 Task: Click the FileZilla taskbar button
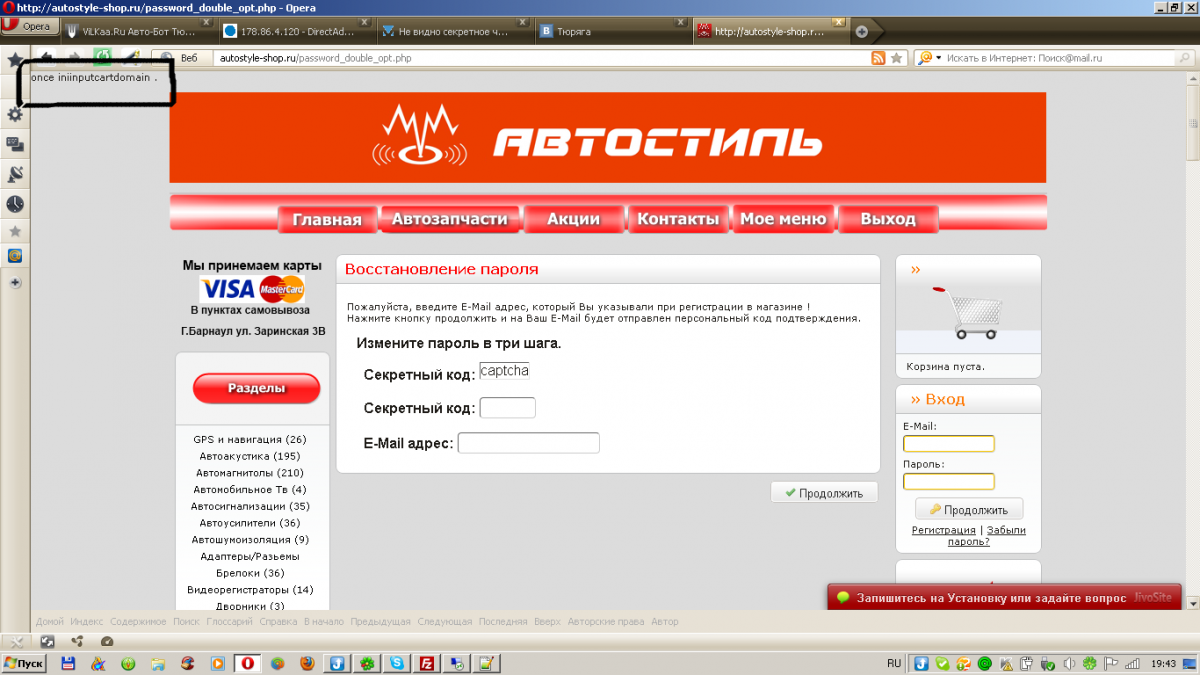tap(427, 663)
